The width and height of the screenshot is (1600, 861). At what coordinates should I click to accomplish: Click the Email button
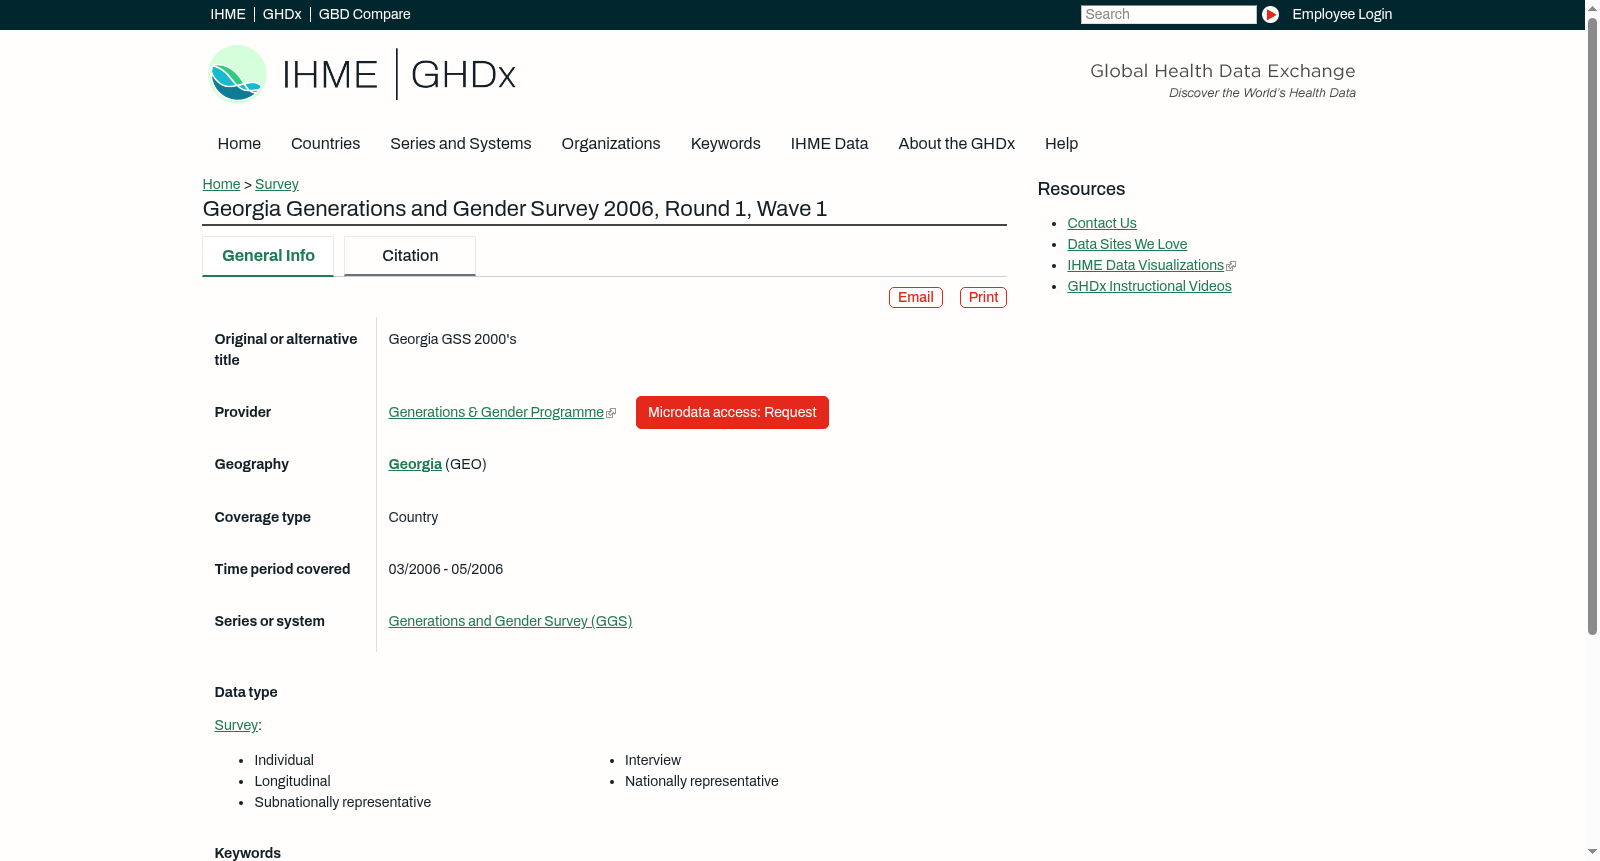[x=916, y=297]
